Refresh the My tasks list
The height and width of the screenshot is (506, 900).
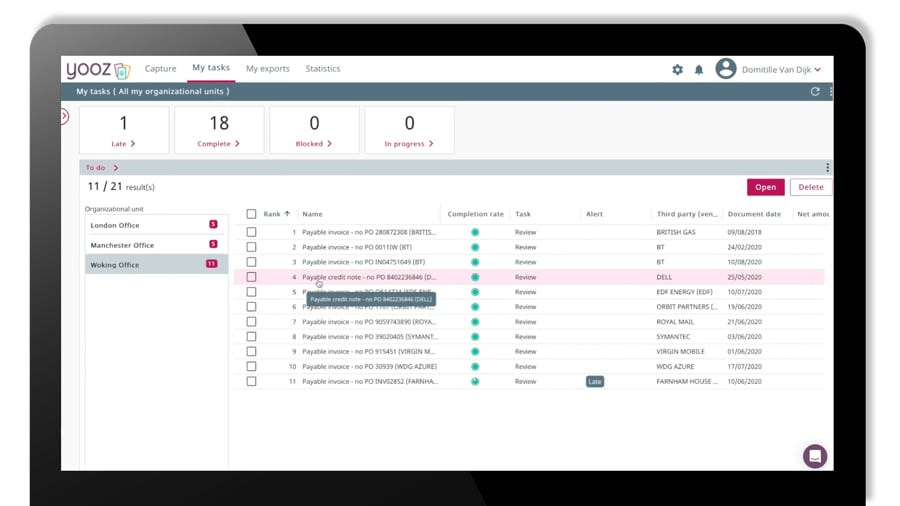[x=815, y=91]
